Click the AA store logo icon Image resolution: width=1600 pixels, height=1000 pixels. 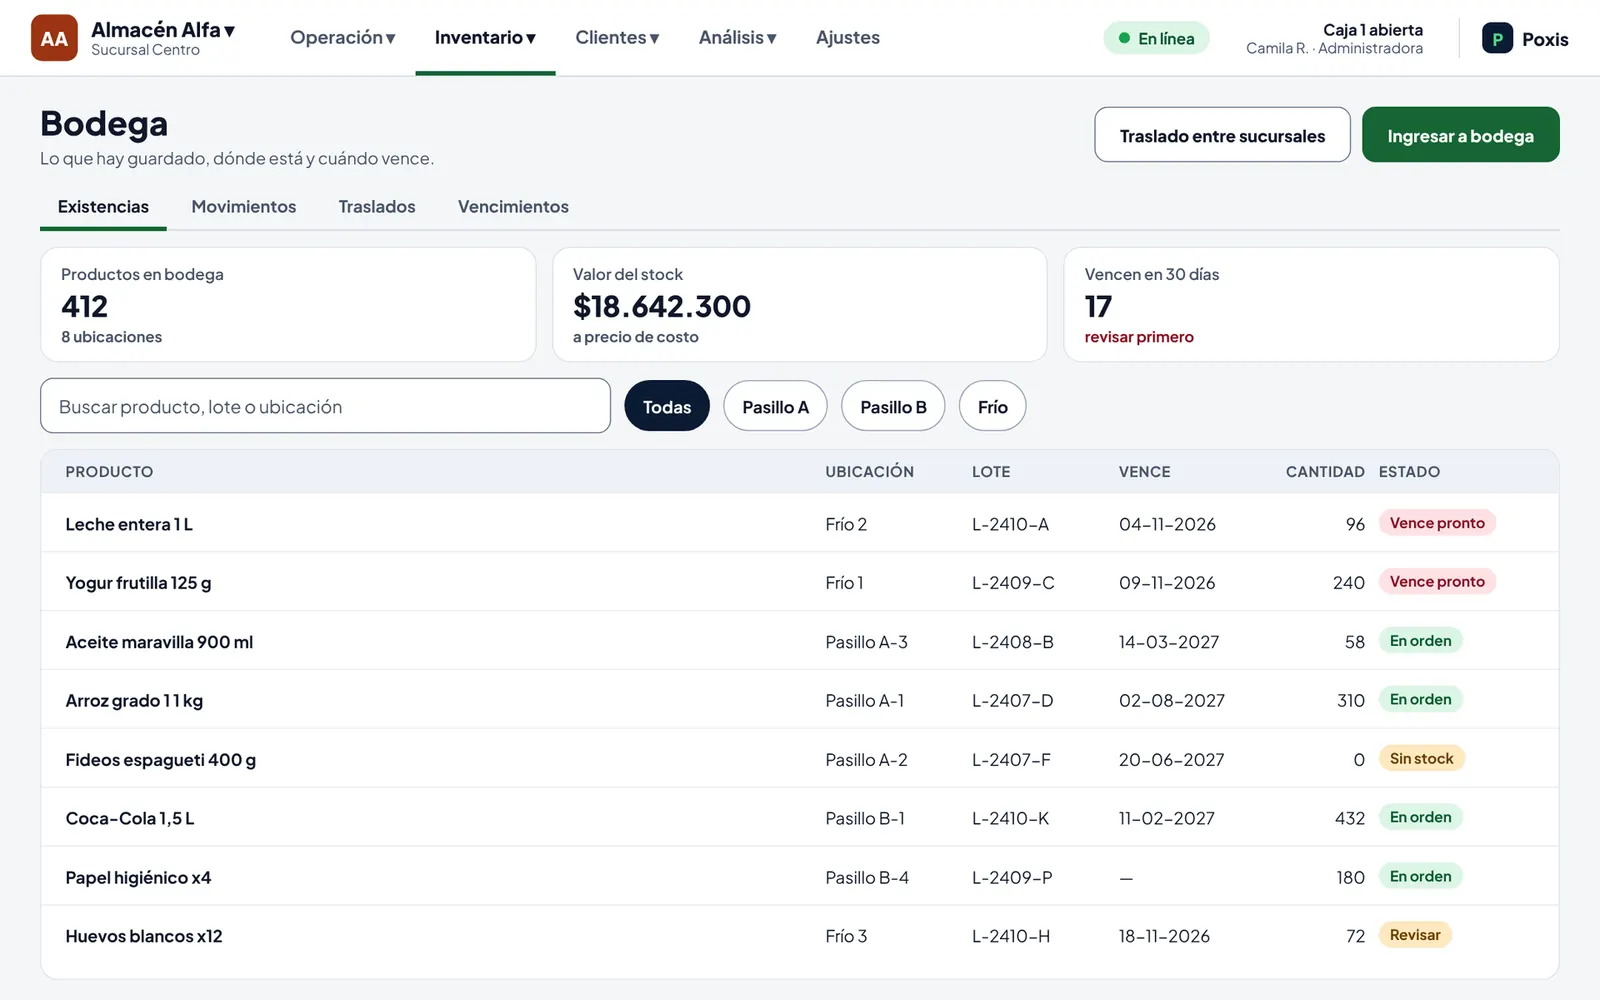[54, 38]
